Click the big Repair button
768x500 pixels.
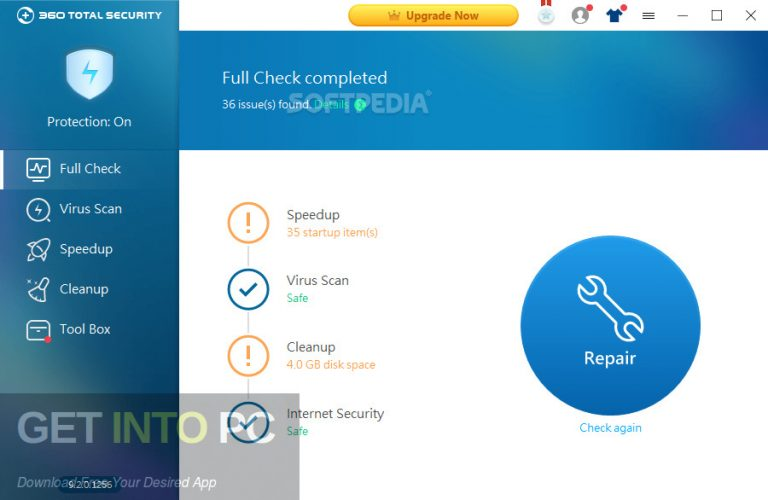point(610,326)
